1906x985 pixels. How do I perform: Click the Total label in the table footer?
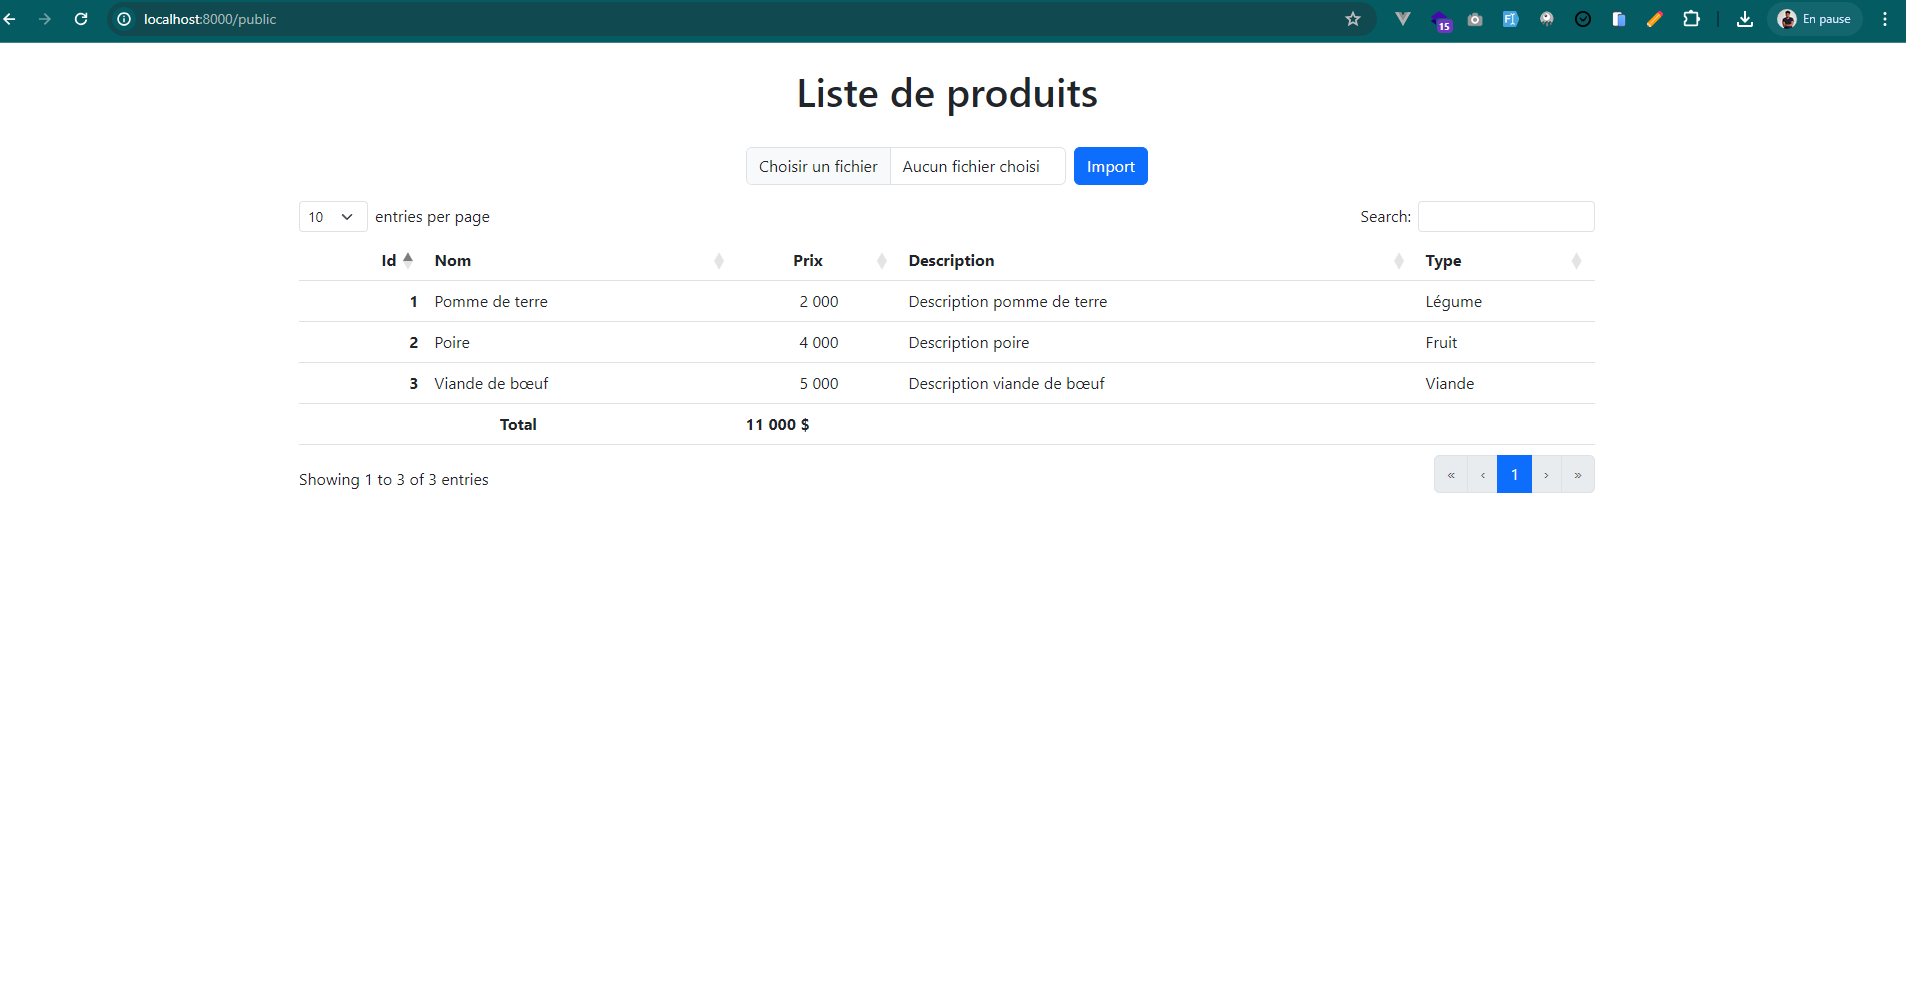click(518, 425)
